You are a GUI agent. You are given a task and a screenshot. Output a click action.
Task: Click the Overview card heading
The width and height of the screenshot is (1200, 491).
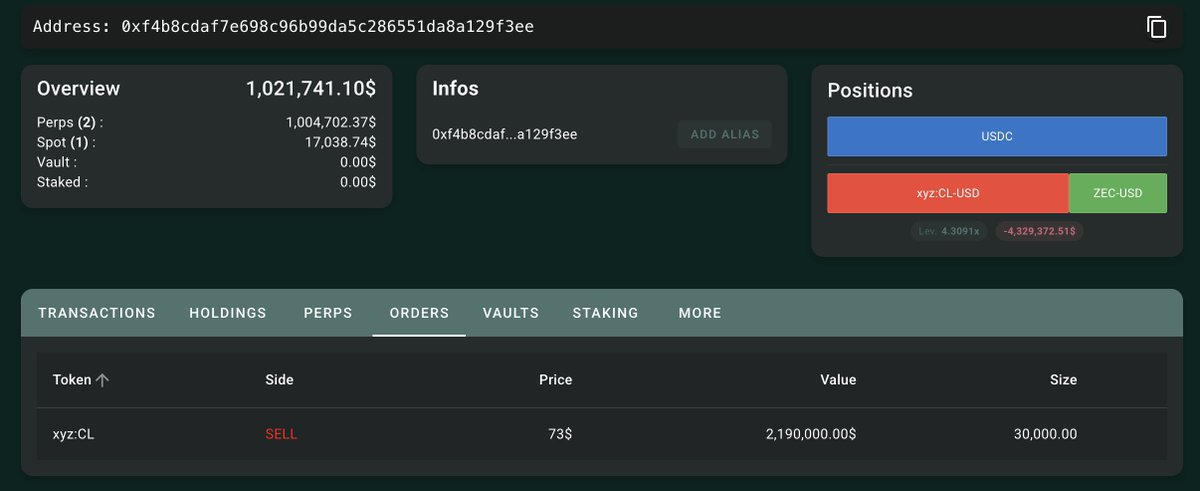(78, 89)
